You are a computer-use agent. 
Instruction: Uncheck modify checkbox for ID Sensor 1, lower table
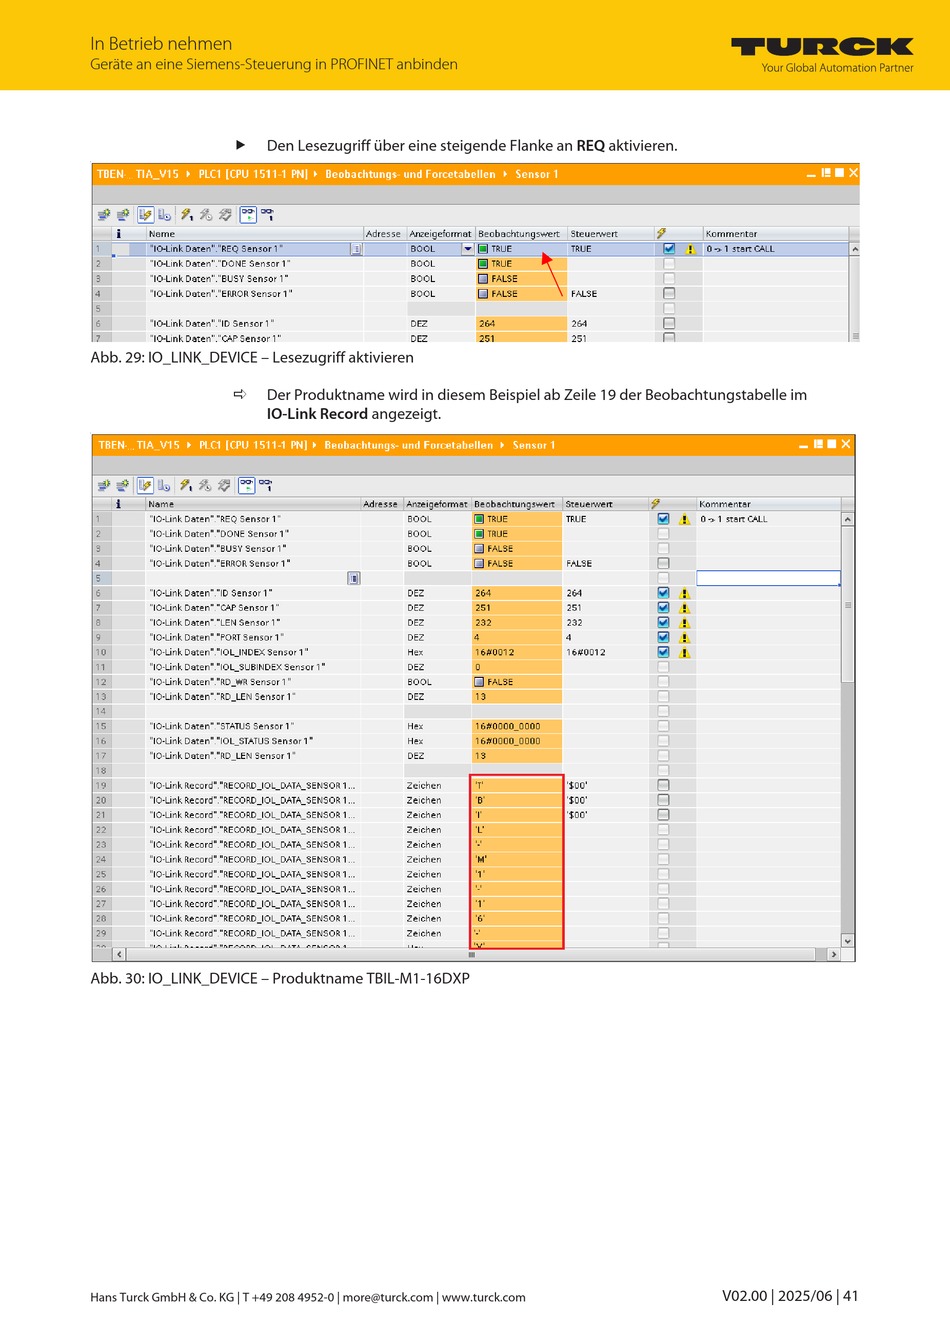663,593
